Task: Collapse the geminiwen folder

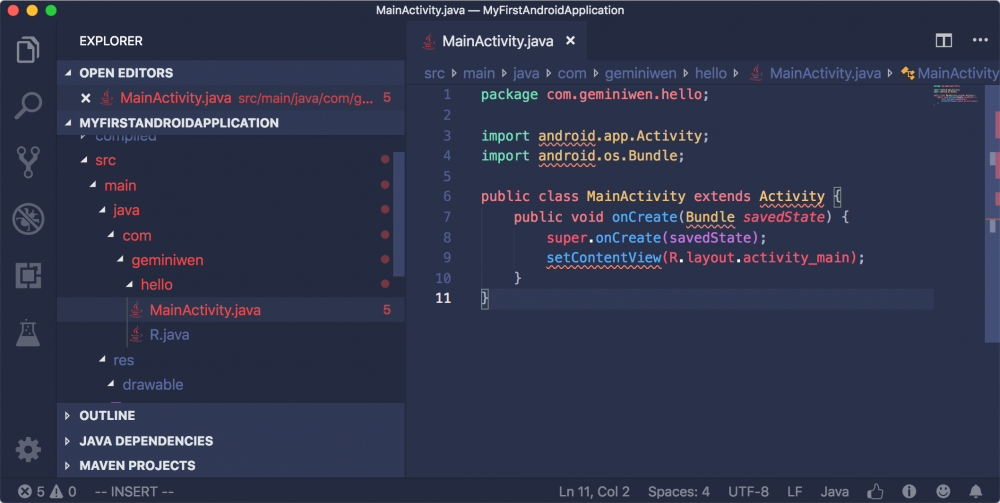Action: tap(121, 260)
